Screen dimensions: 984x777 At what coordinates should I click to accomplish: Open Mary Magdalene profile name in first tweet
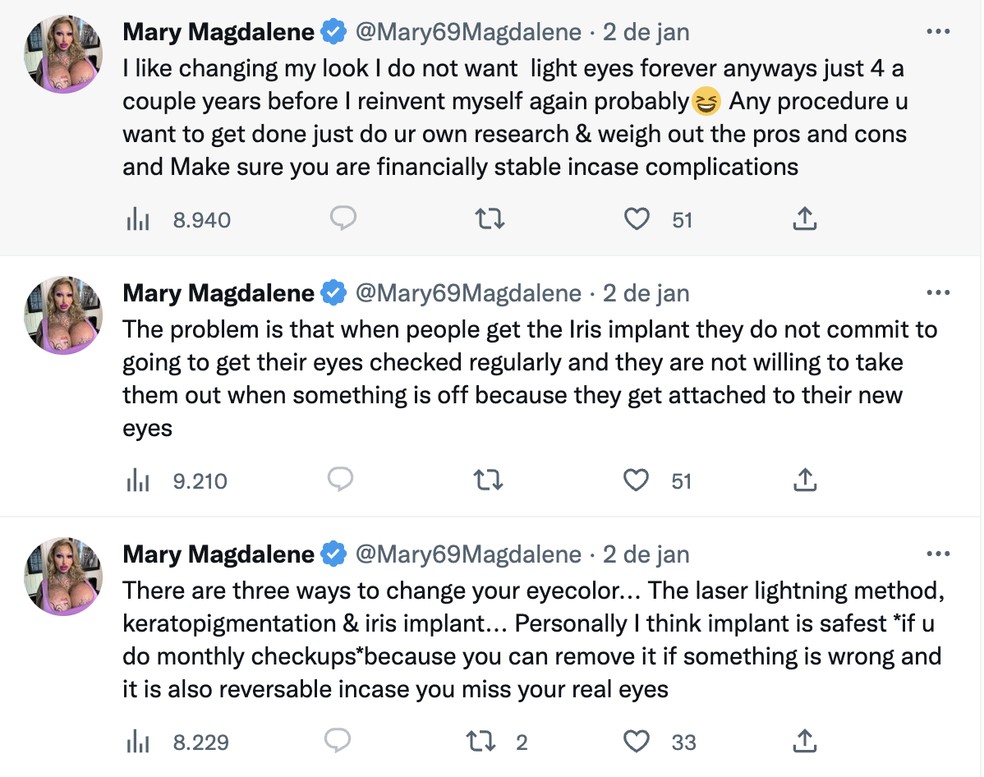pyautogui.click(x=218, y=32)
